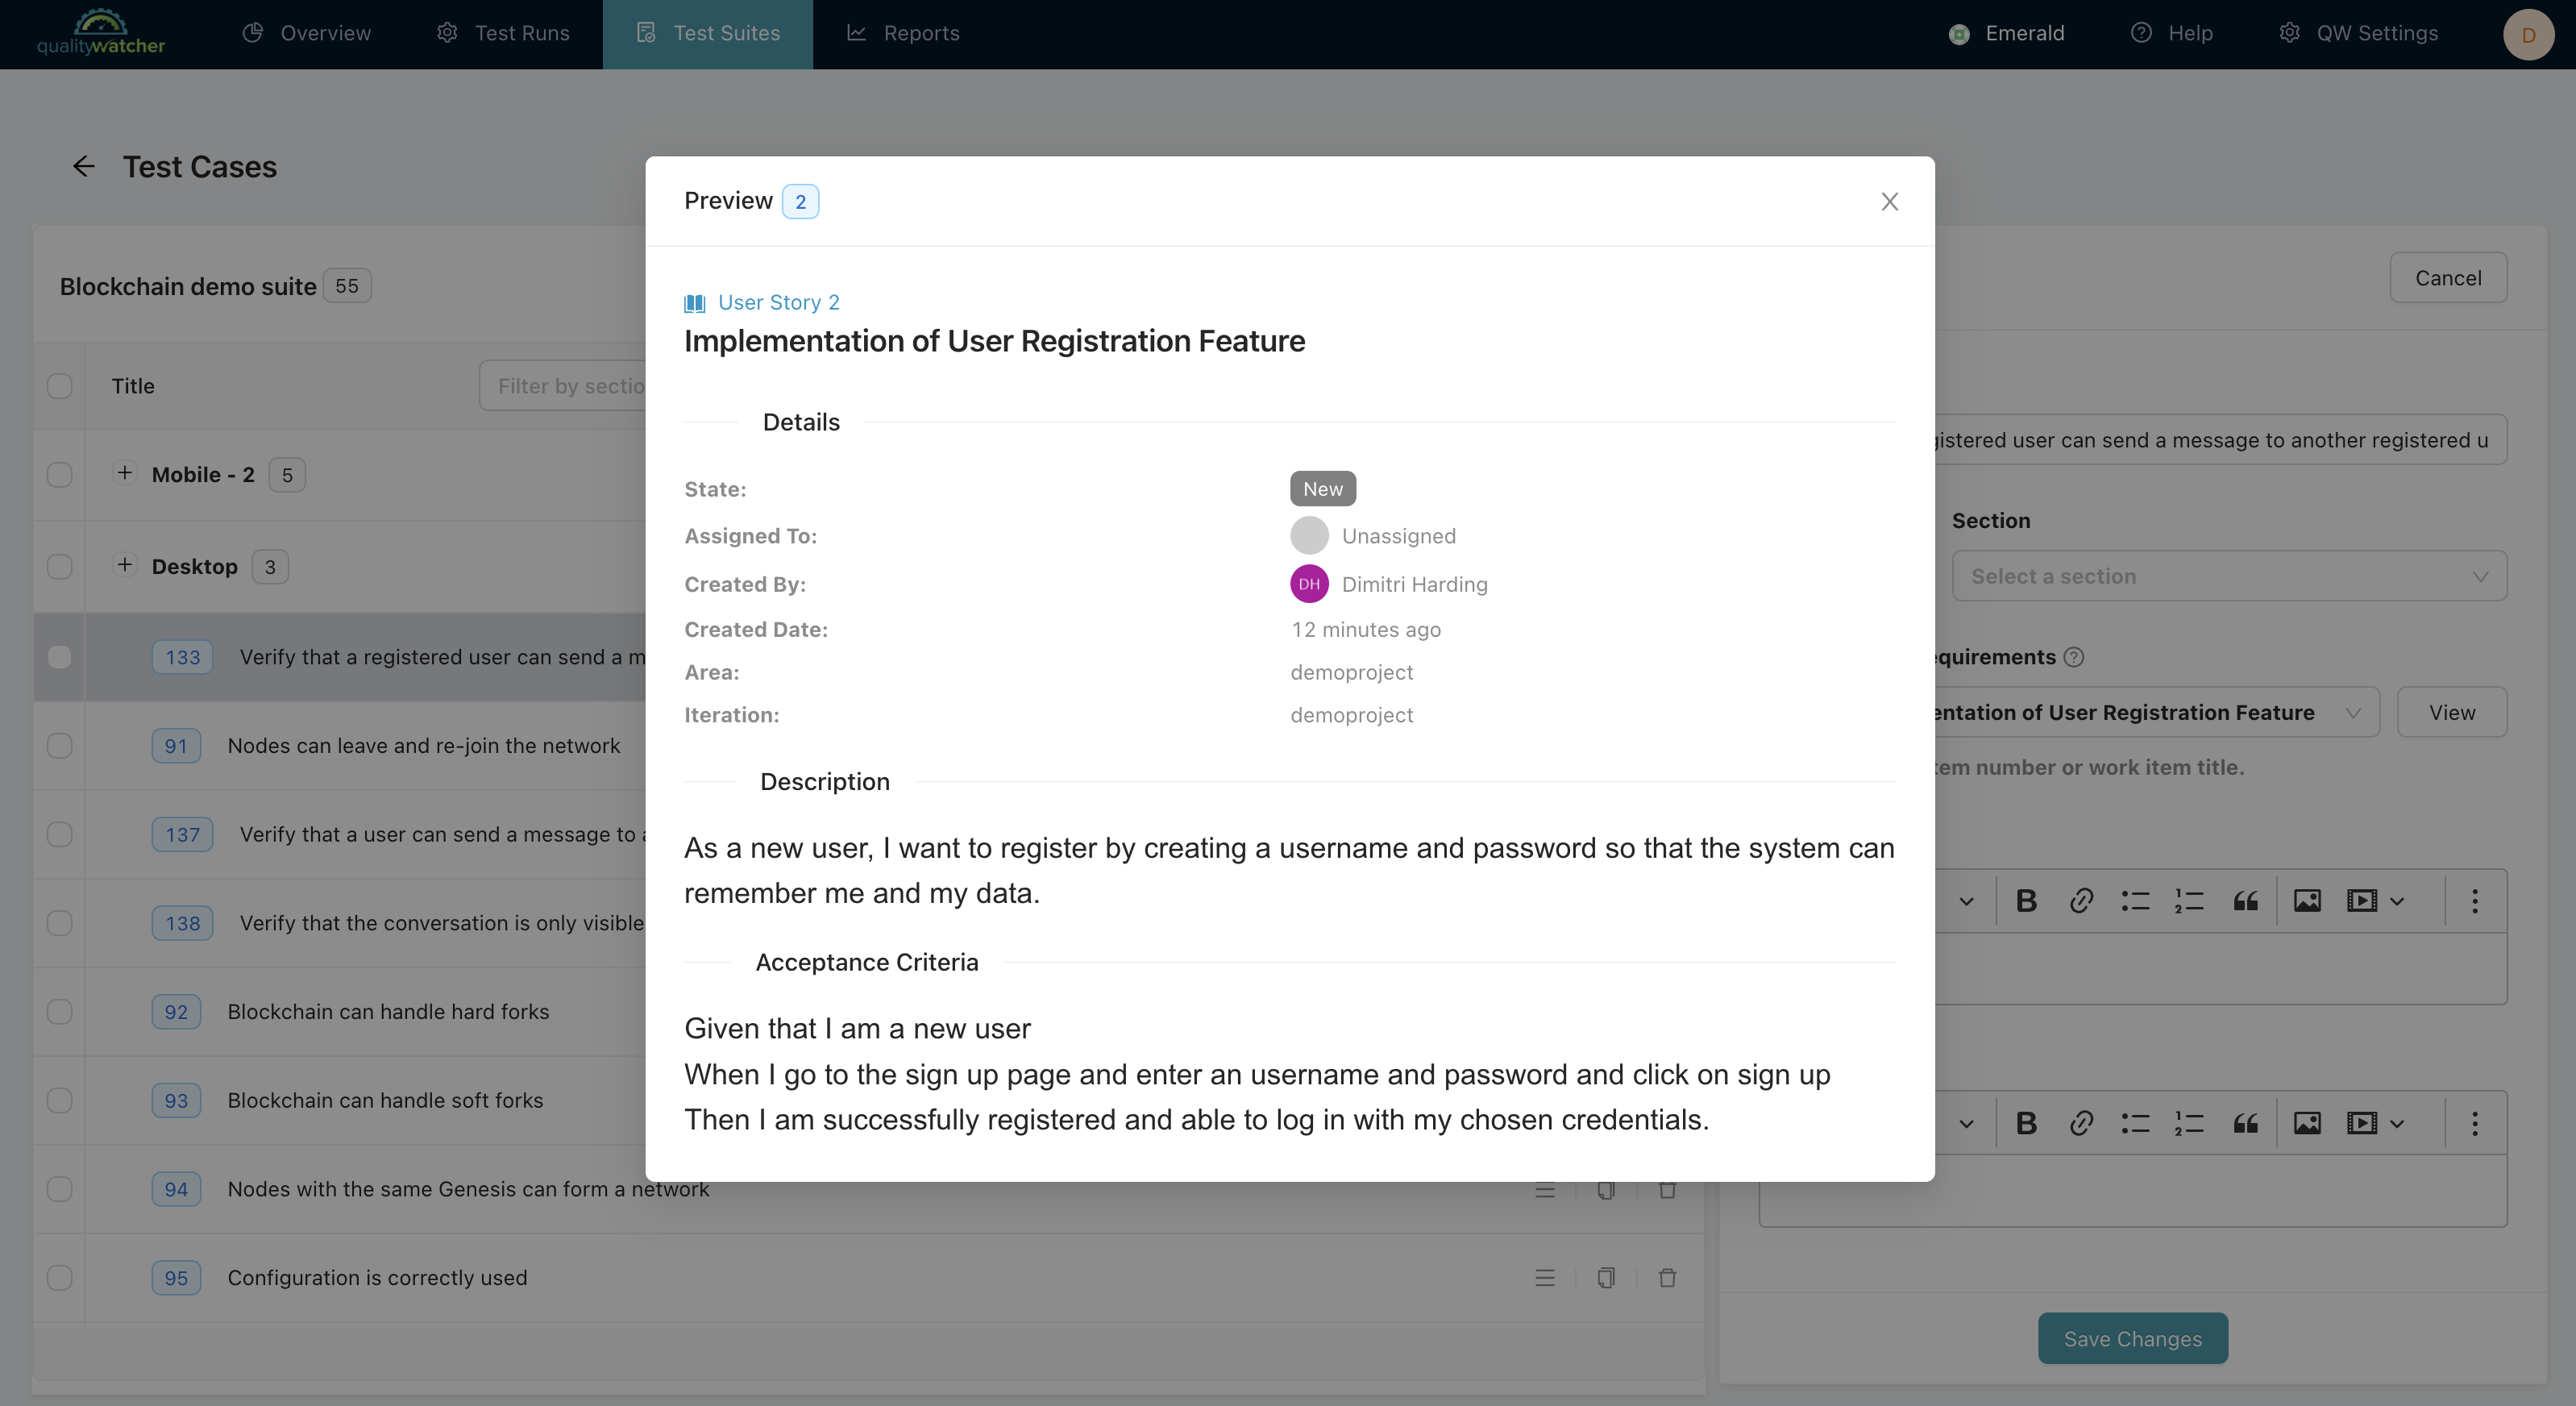
Task: Click the link icon in lower editor toolbar
Action: 2081,1123
